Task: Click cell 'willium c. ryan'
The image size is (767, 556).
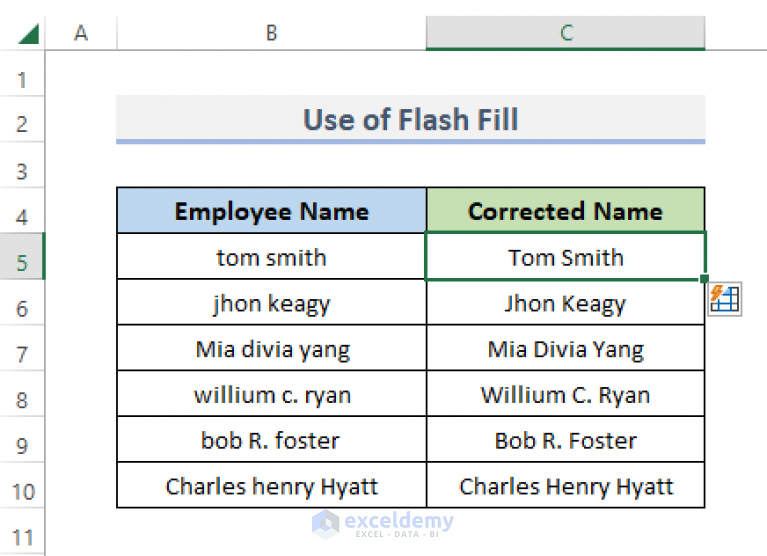Action: tap(271, 395)
